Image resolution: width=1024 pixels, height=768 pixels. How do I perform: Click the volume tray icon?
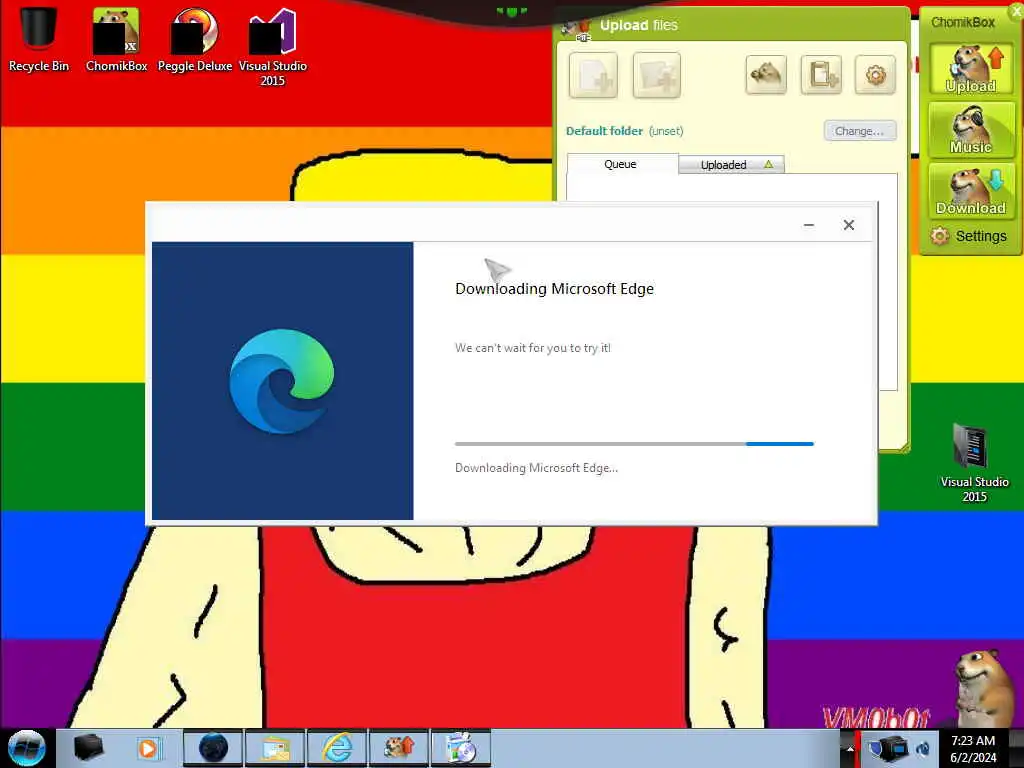click(923, 748)
